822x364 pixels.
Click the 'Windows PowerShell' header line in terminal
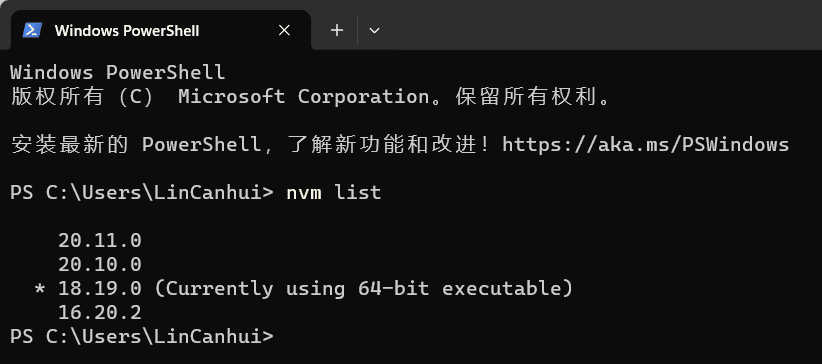pos(117,72)
